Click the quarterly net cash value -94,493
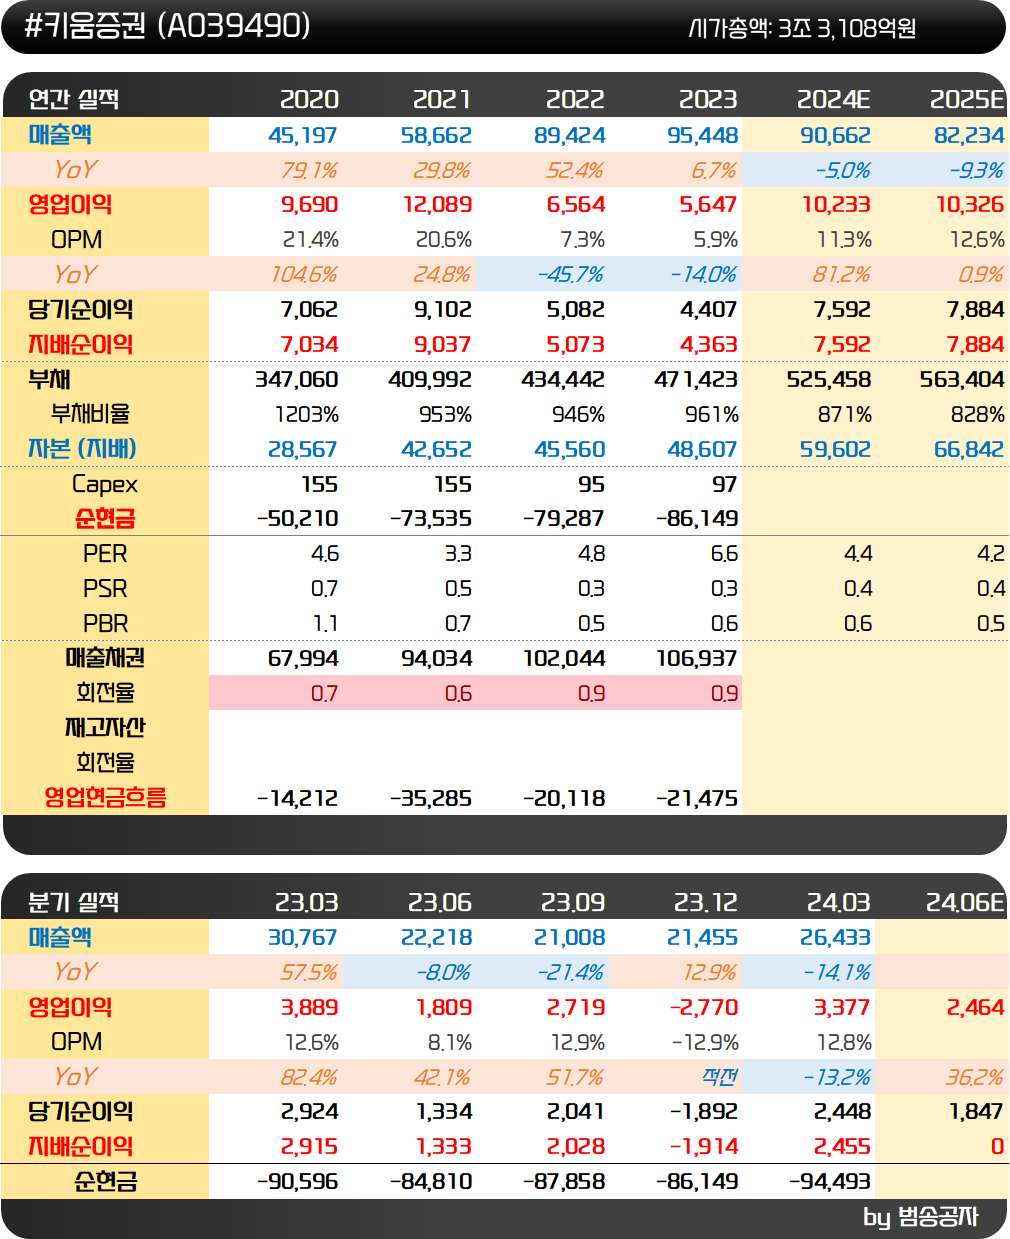1010x1239 pixels. (830, 1181)
